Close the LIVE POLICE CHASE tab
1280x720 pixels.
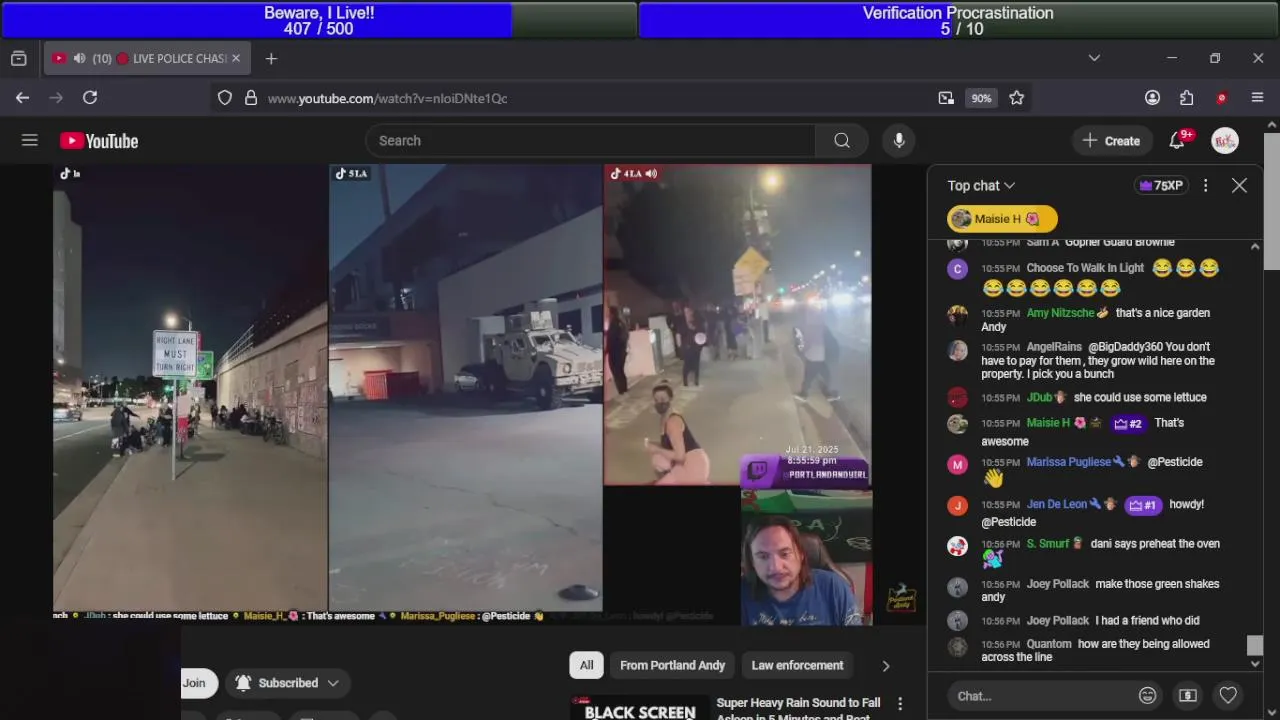click(x=236, y=59)
